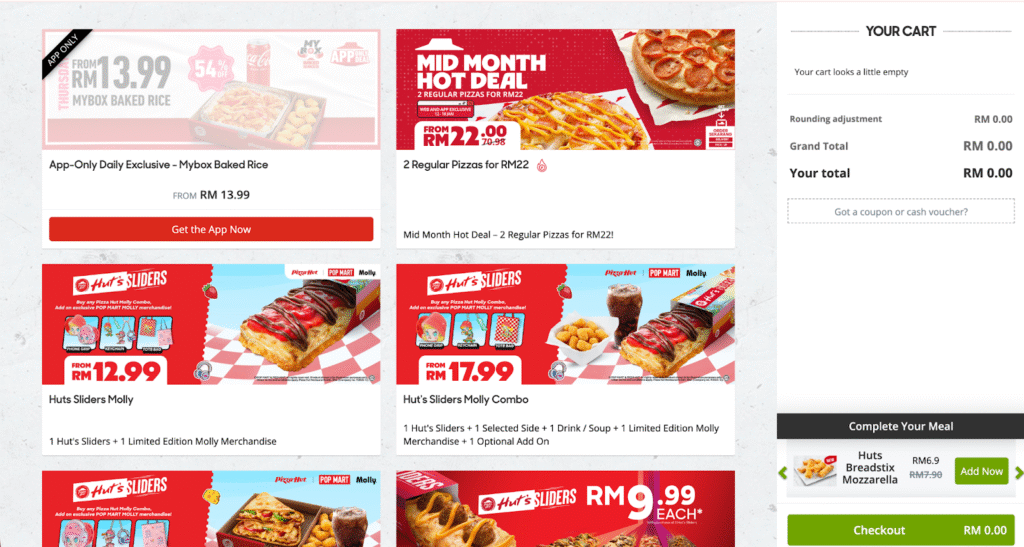Open the Hut's Sliders RM9.99 each banner
The height and width of the screenshot is (547, 1024).
click(x=565, y=508)
